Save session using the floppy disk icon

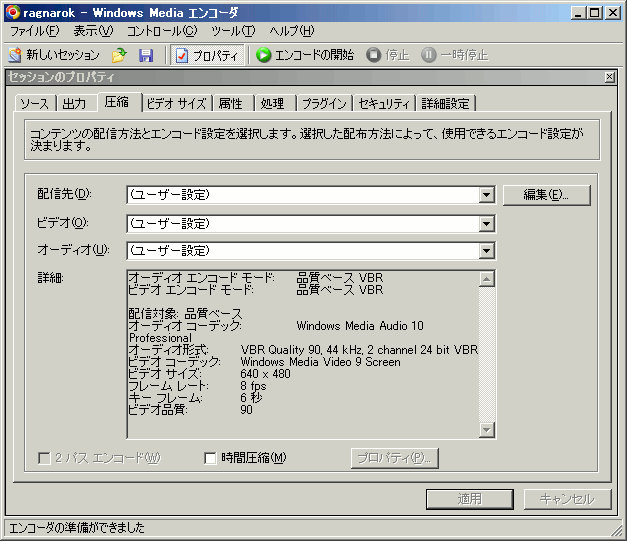coord(146,55)
